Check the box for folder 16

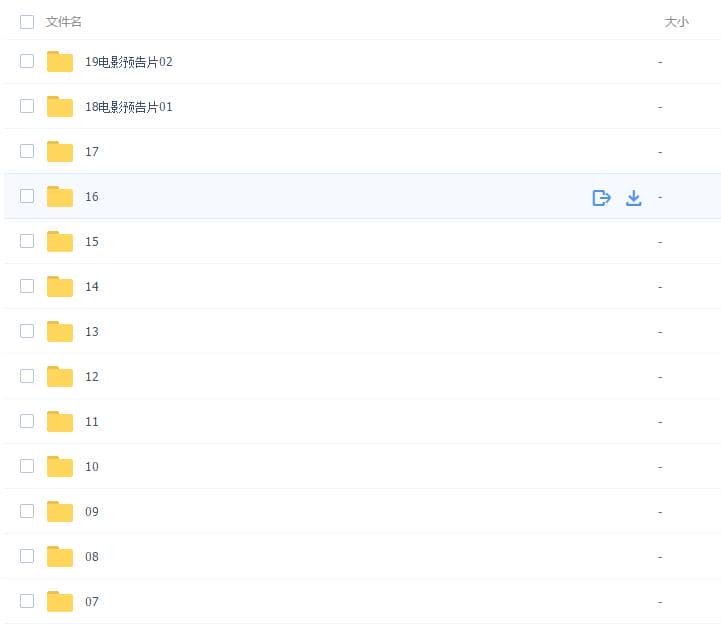pyautogui.click(x=27, y=196)
